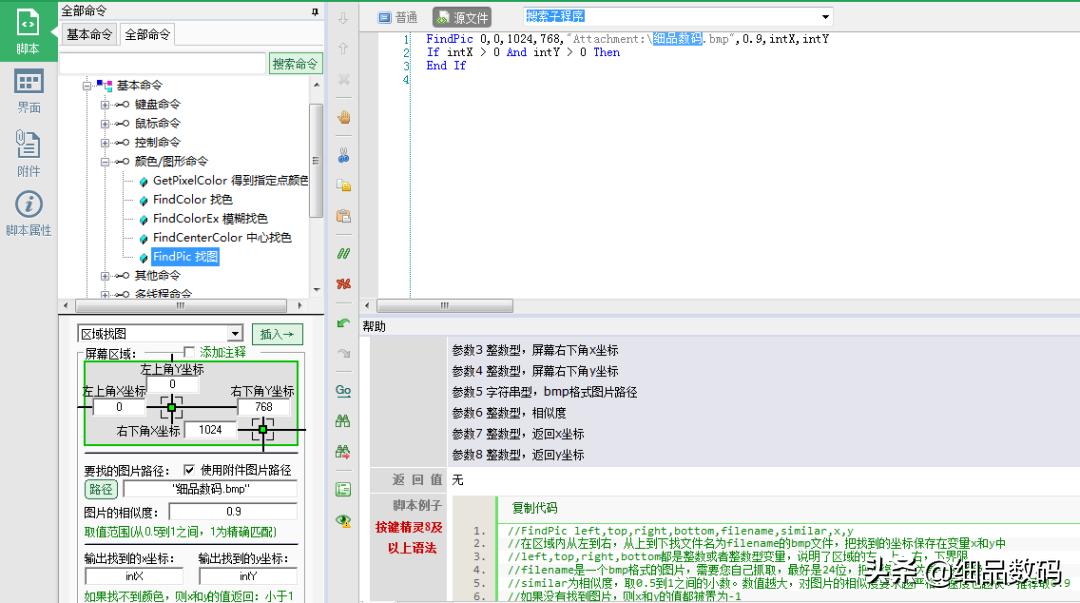The height and width of the screenshot is (603, 1080).
Task: Switch to the 基本命令 tab
Action: point(89,35)
